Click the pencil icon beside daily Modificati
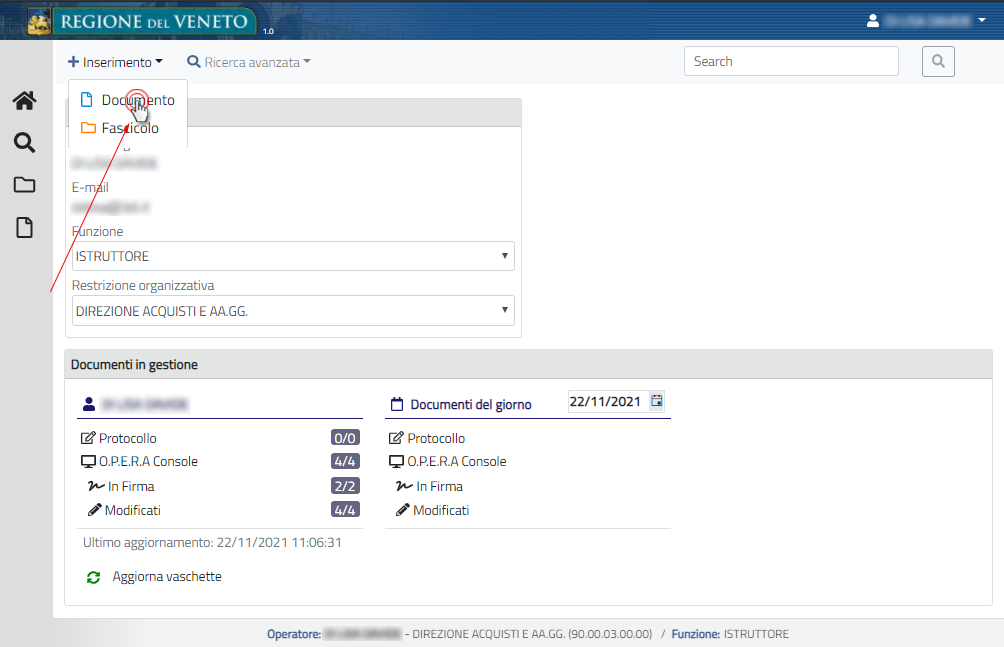The width and height of the screenshot is (1004, 647). pyautogui.click(x=403, y=510)
